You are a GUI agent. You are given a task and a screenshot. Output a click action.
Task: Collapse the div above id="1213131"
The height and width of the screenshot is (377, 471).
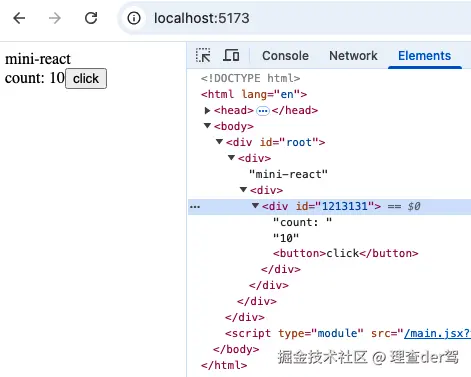tap(243, 189)
